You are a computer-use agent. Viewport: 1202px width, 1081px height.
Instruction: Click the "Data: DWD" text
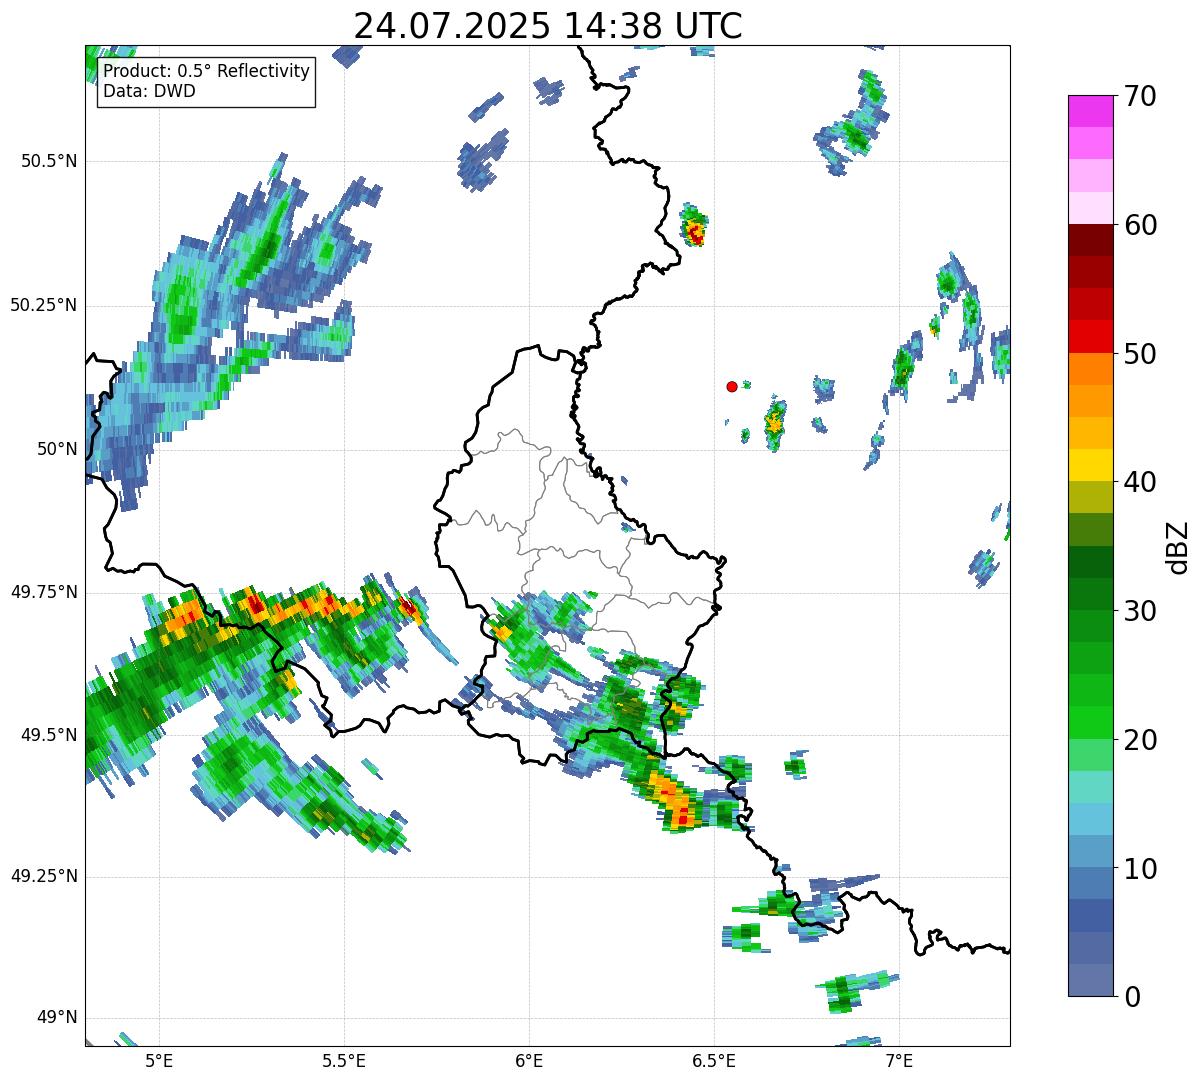click(x=150, y=91)
